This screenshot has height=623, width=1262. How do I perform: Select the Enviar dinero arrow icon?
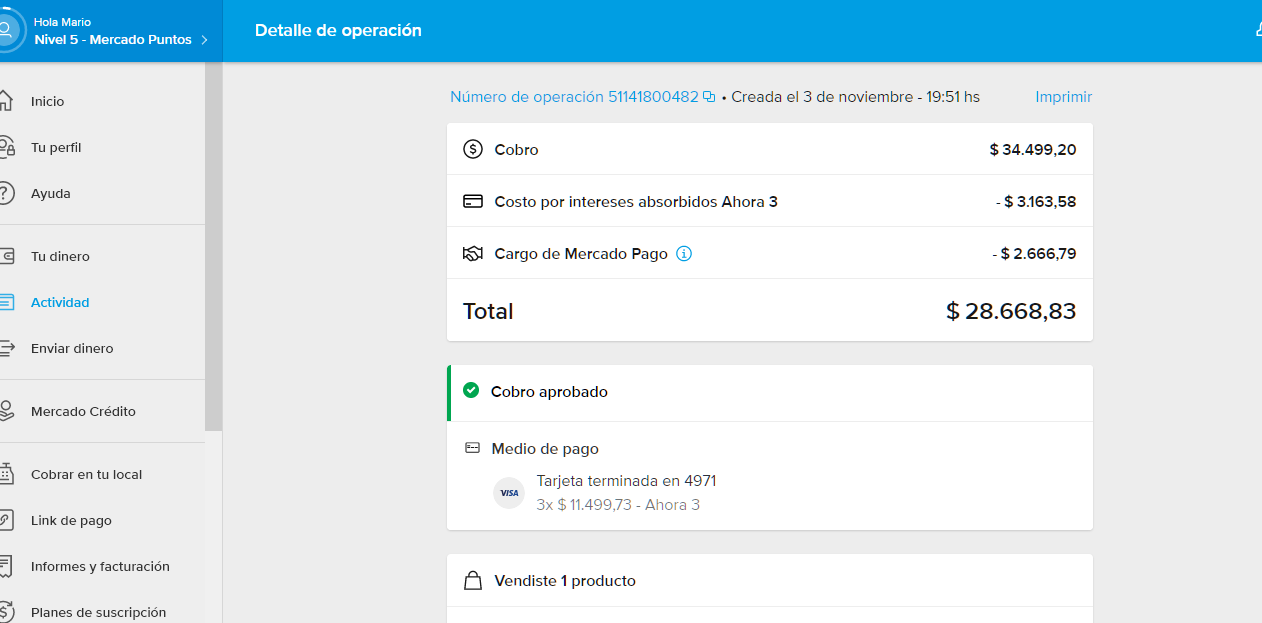point(5,348)
